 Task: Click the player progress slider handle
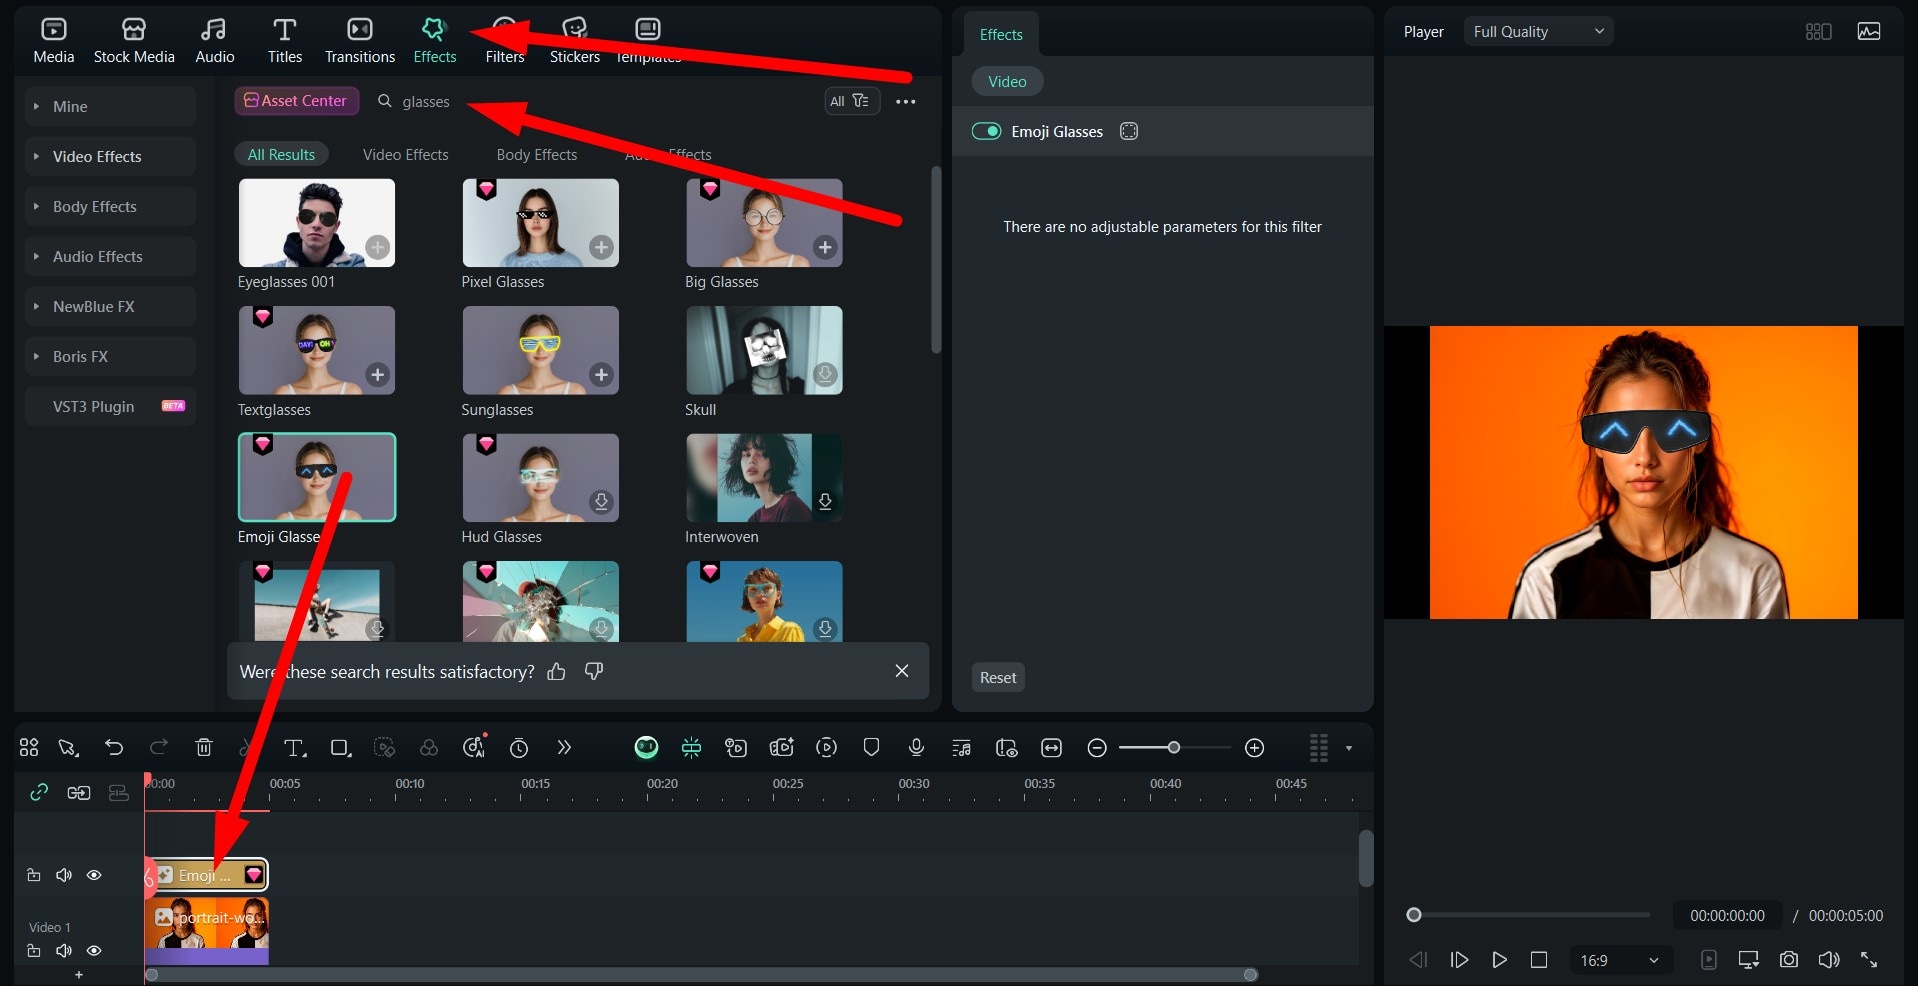pyautogui.click(x=1414, y=915)
